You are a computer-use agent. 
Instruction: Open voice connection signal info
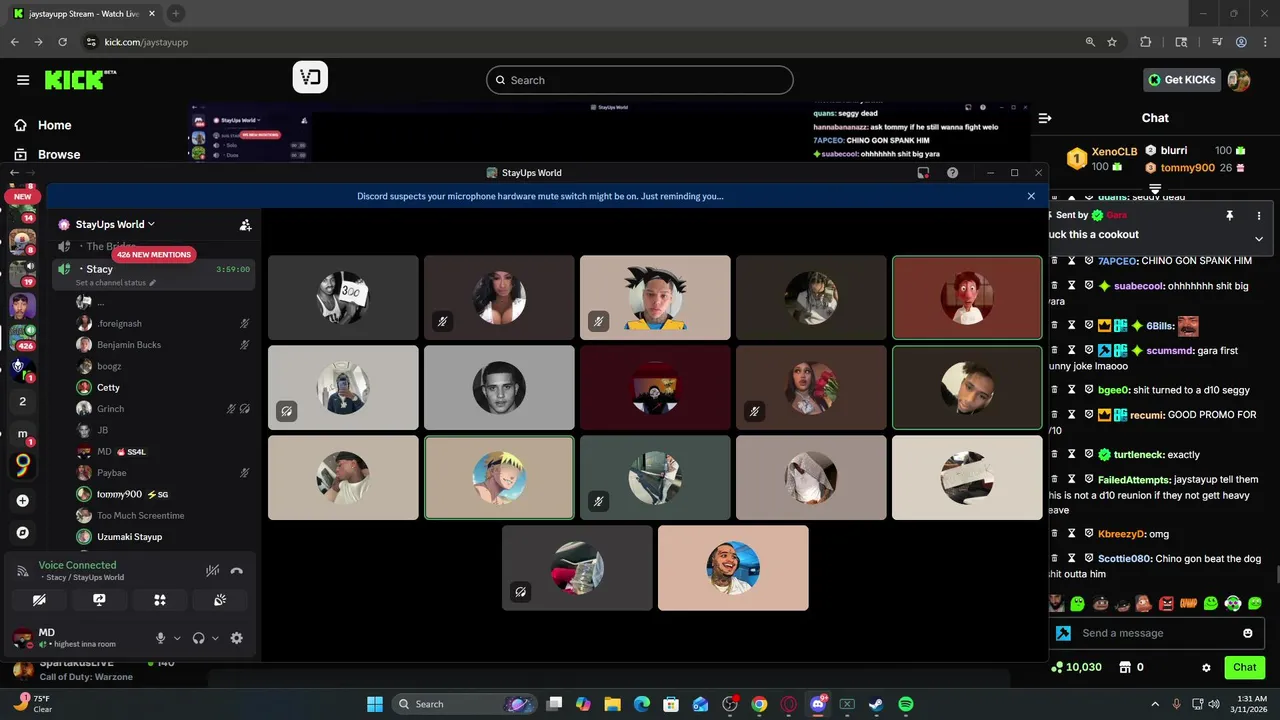pos(23,571)
